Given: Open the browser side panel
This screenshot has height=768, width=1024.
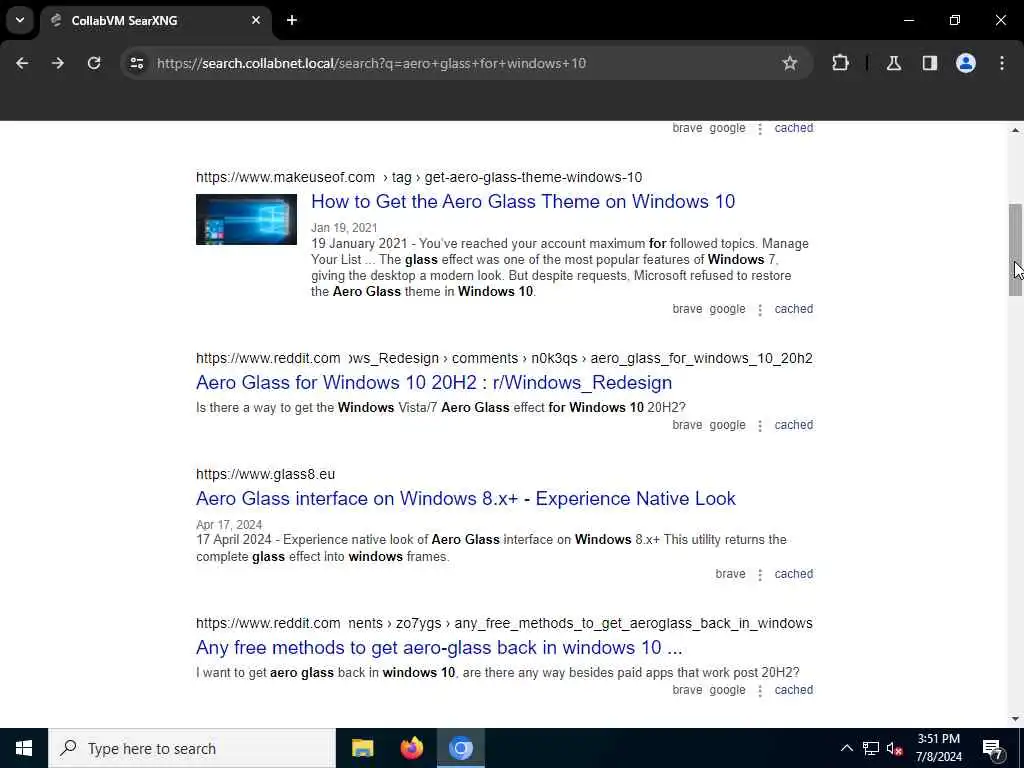Looking at the screenshot, I should [x=930, y=63].
